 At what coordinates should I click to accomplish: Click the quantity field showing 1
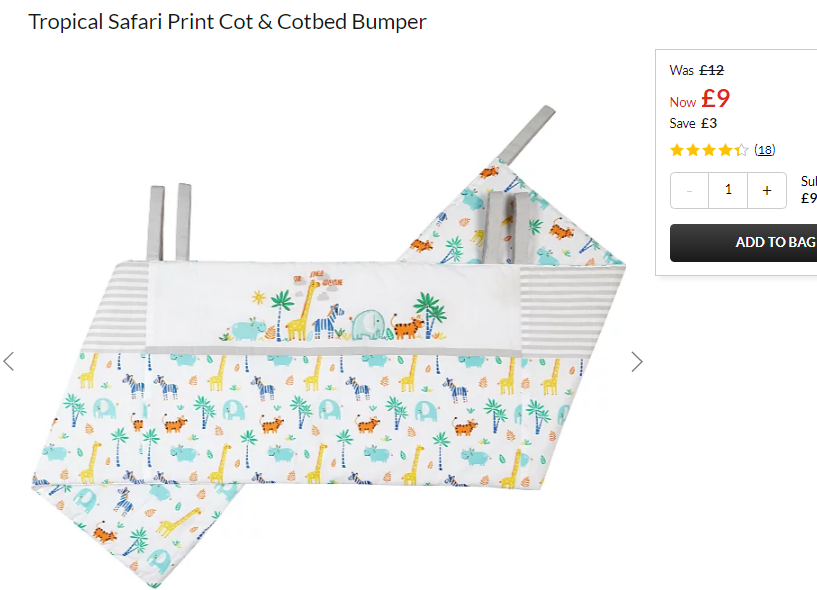pyautogui.click(x=728, y=190)
